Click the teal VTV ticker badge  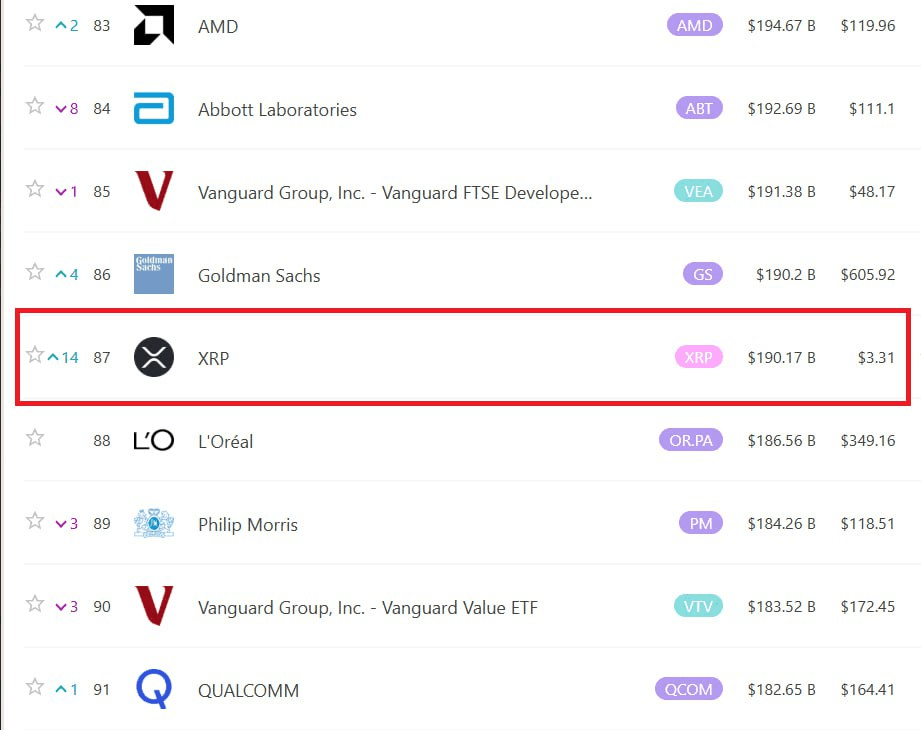pos(698,606)
